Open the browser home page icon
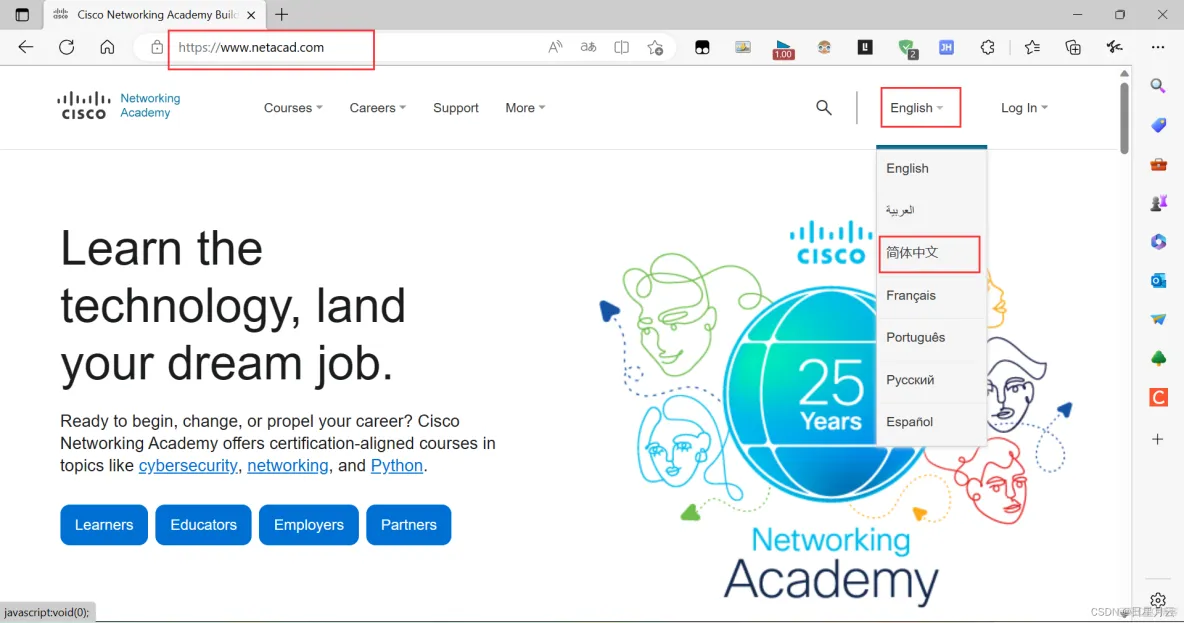This screenshot has height=623, width=1184. coord(107,47)
